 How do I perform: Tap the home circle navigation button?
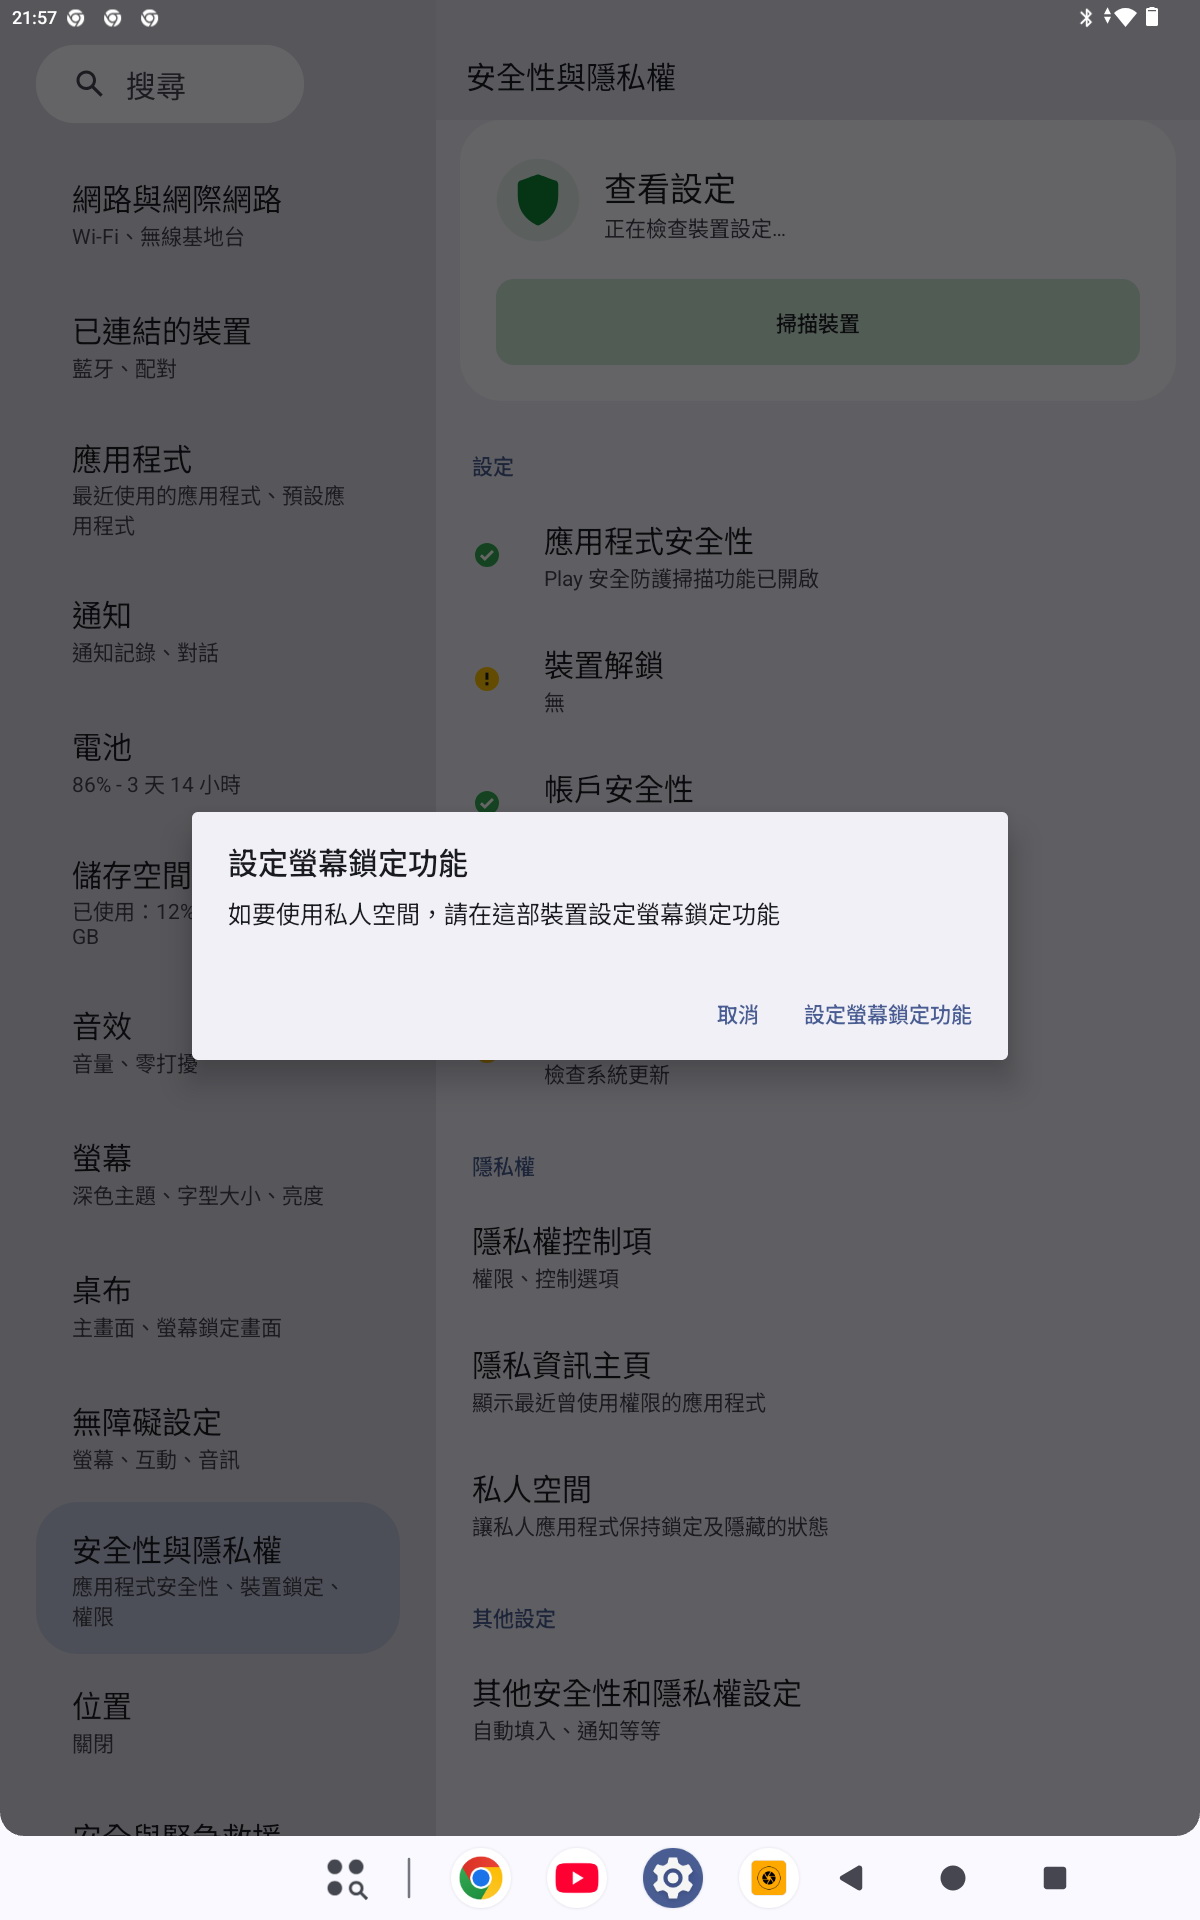click(953, 1878)
